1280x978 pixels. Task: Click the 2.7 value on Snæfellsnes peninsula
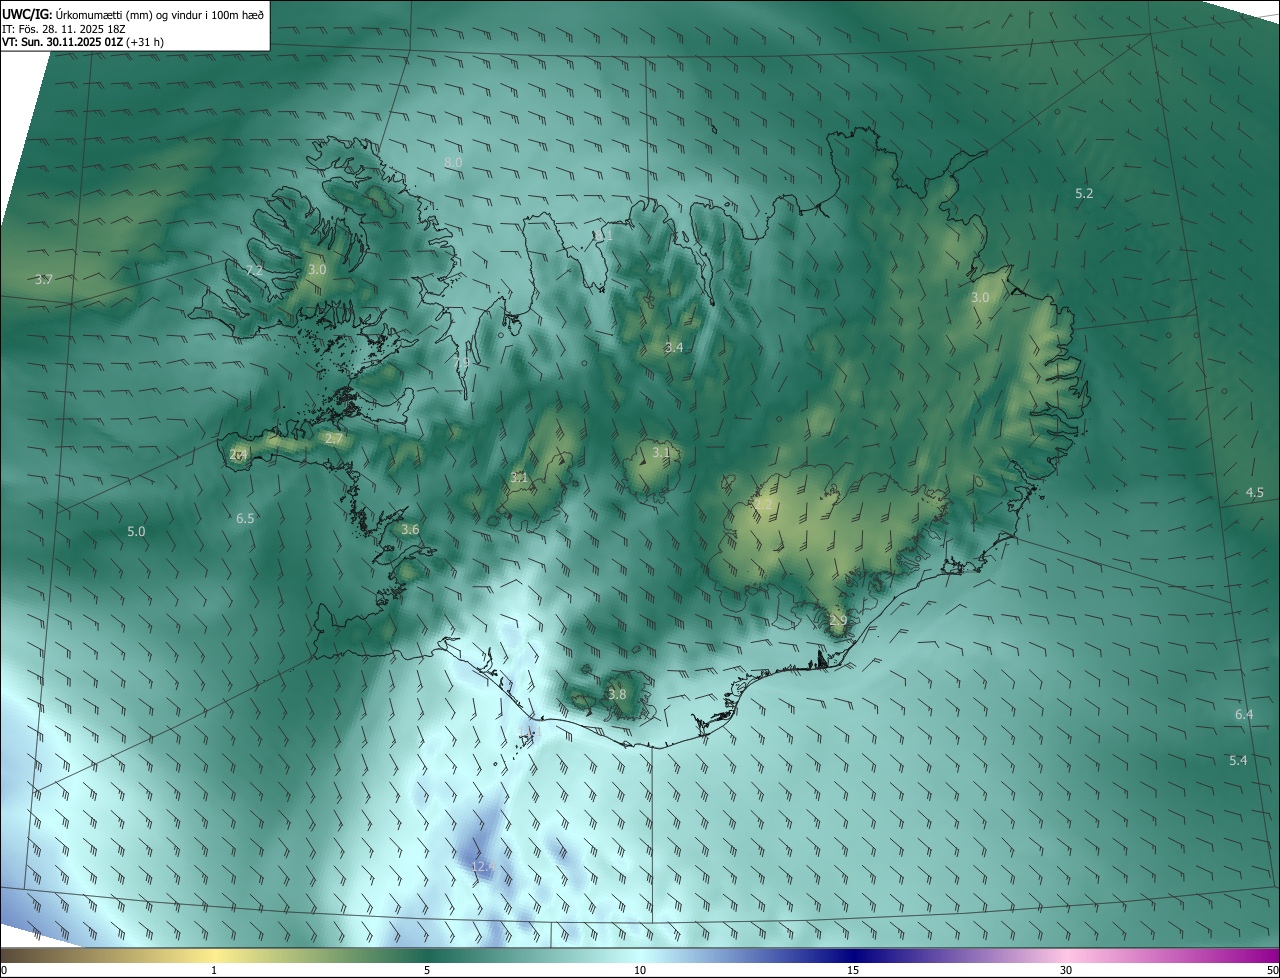(x=334, y=439)
